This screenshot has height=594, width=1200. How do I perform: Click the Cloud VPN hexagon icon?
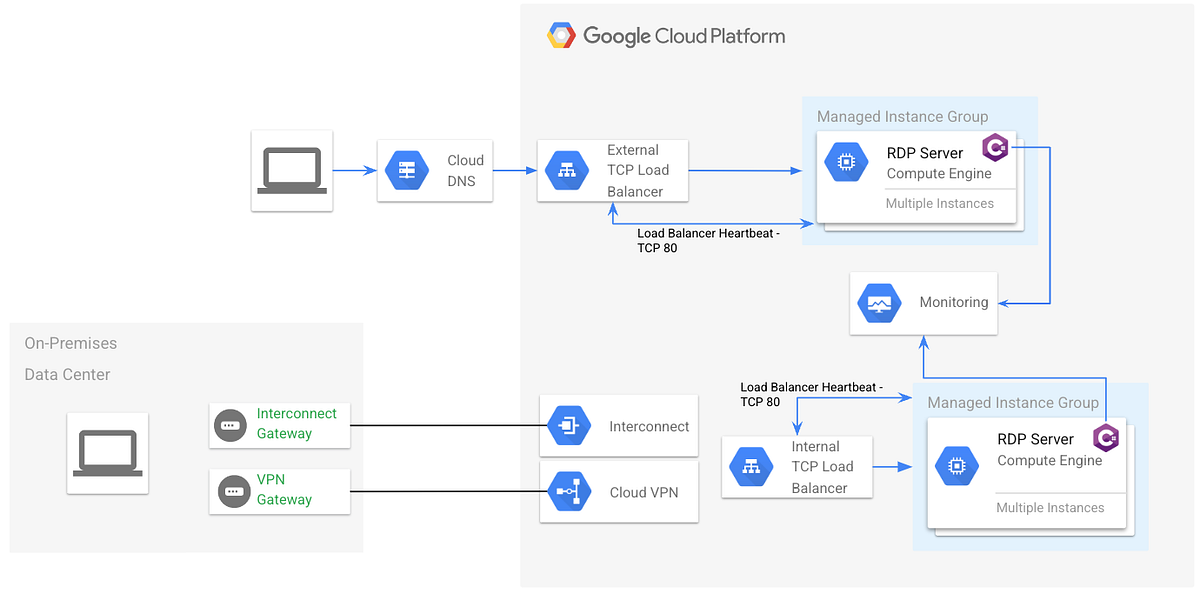(569, 491)
